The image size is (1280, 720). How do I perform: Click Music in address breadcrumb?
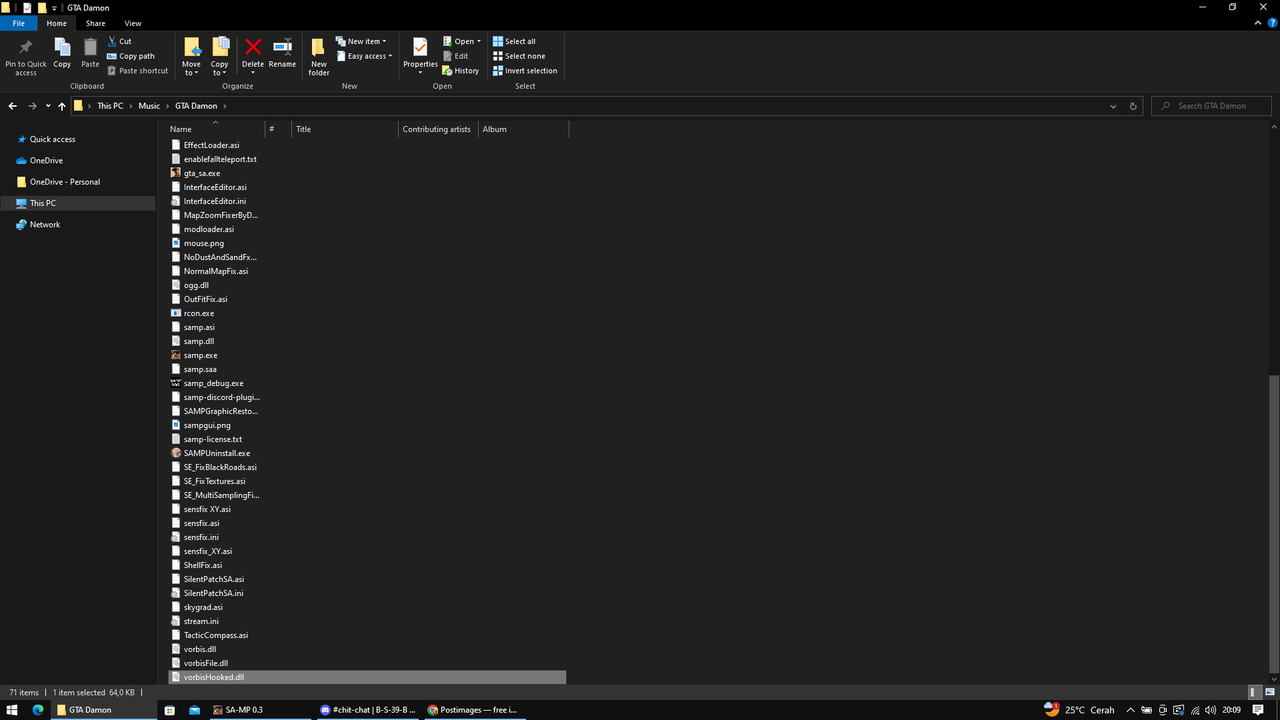pos(149,106)
